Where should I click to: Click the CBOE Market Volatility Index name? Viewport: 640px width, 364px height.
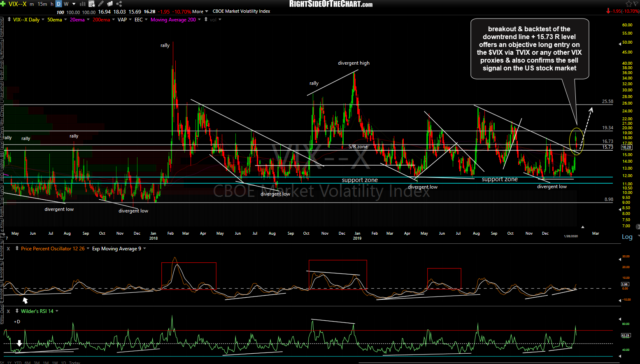[x=241, y=11]
